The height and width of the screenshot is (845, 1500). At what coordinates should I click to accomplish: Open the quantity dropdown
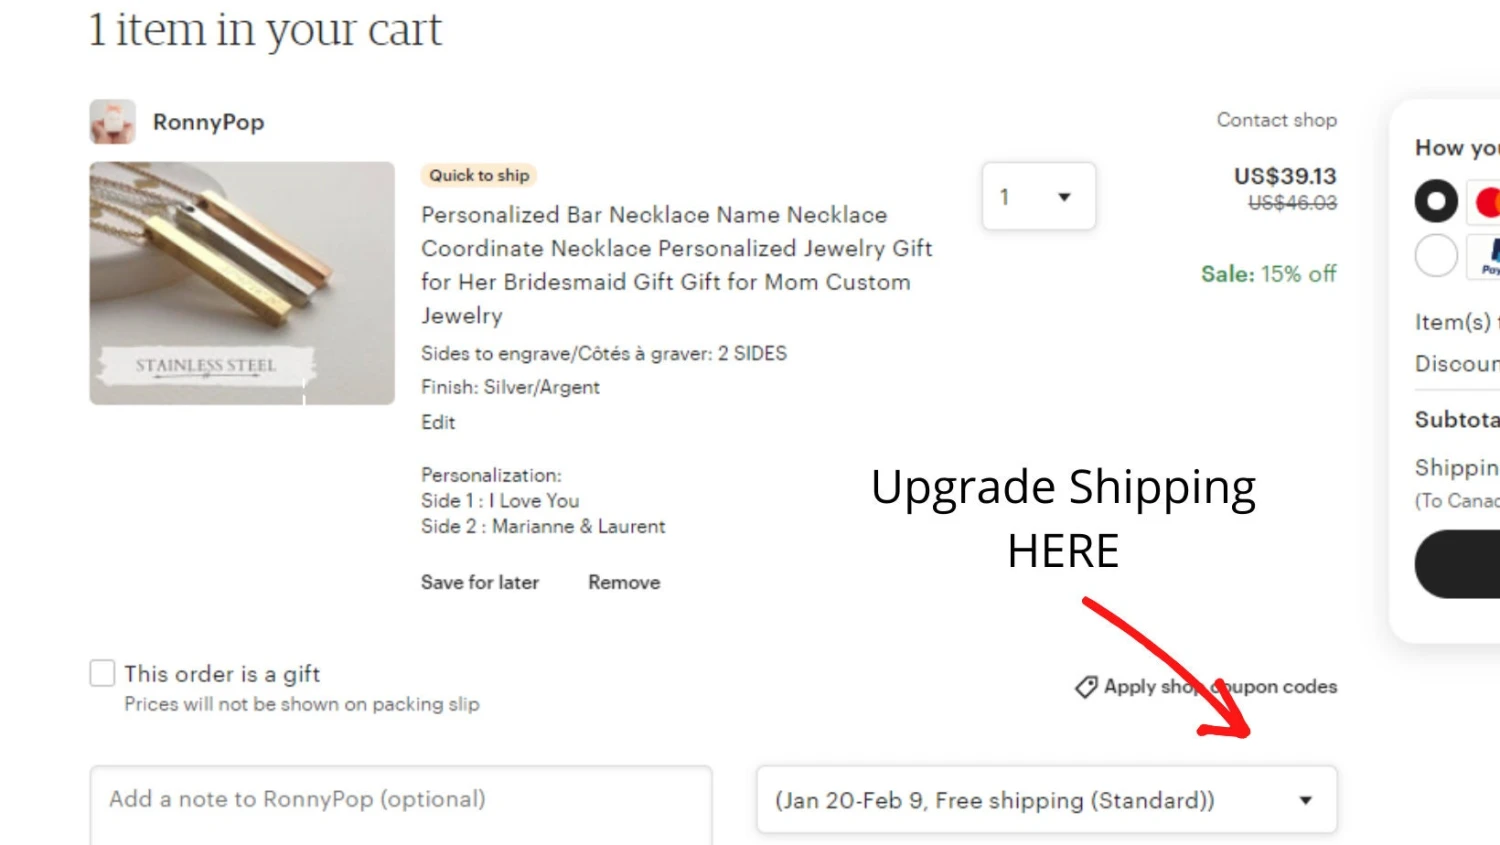click(1038, 197)
